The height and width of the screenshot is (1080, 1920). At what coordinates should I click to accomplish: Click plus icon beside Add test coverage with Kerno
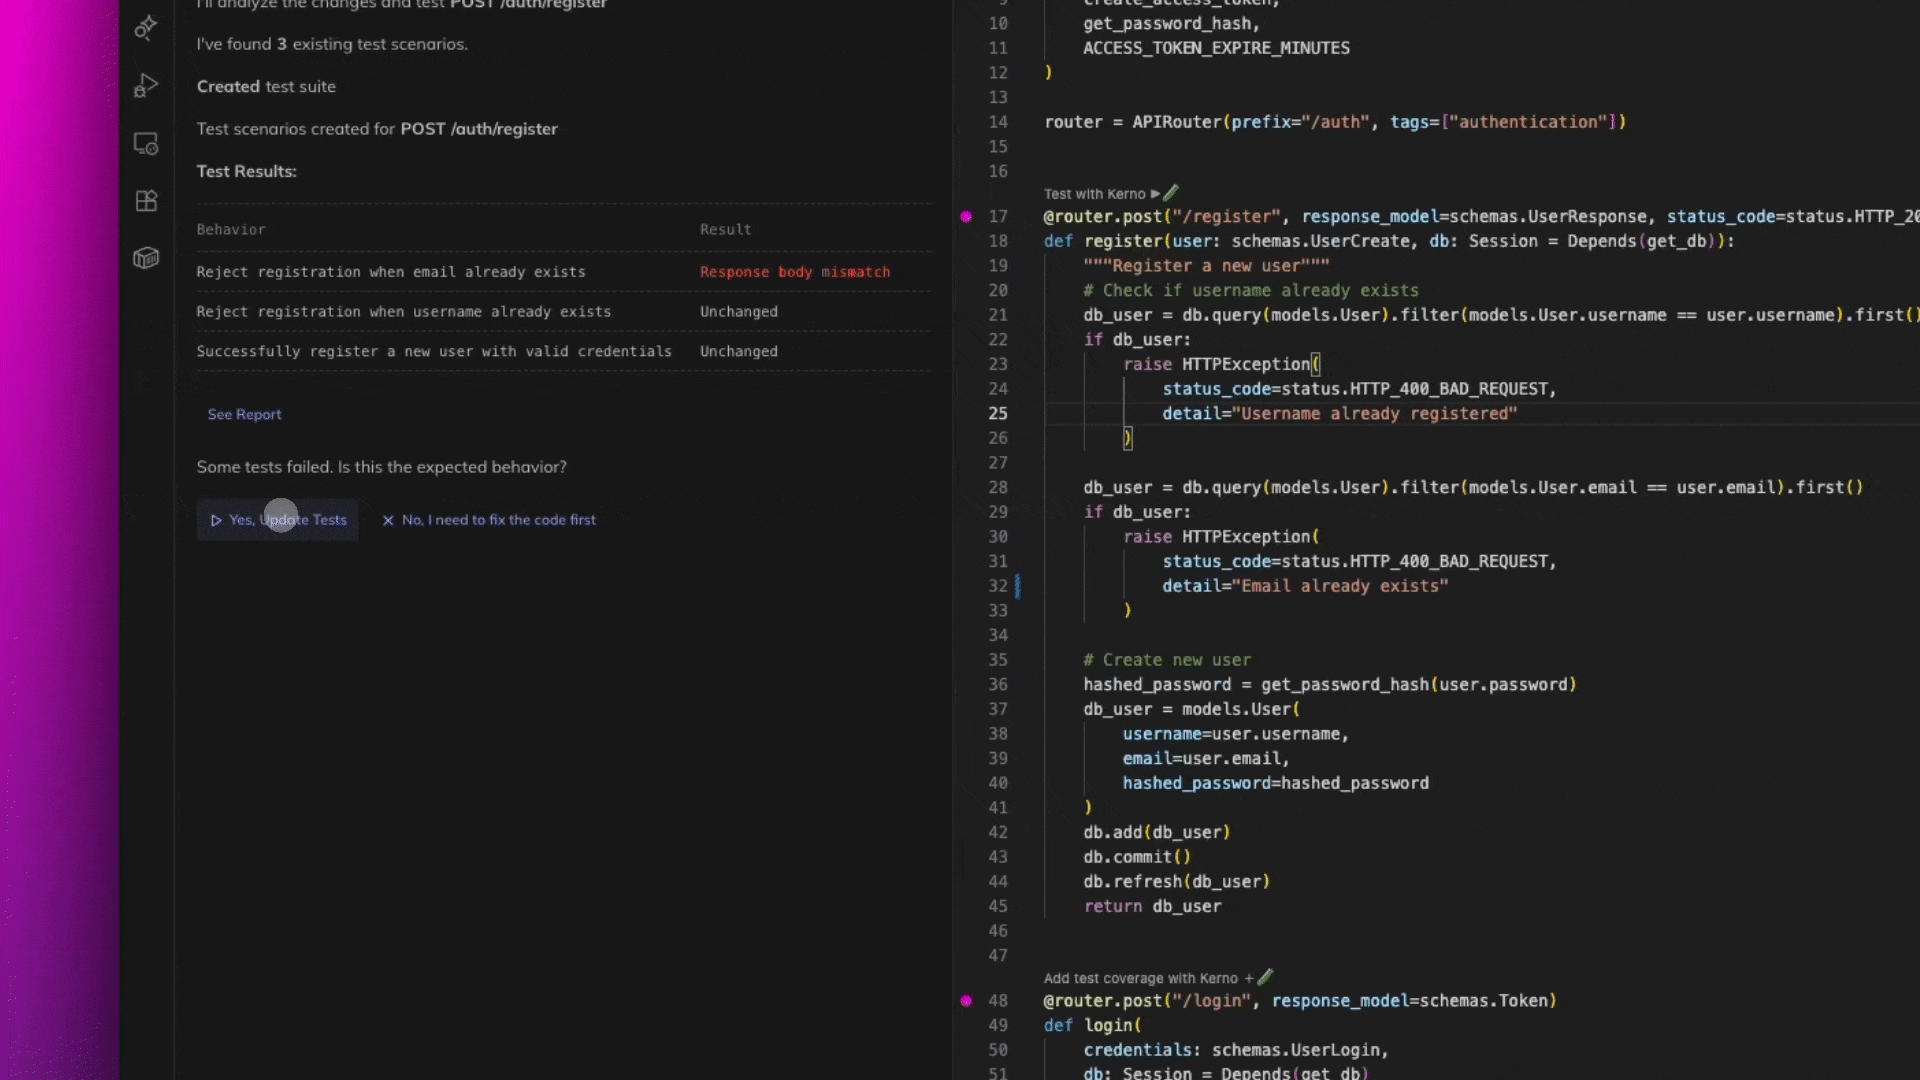click(x=1248, y=978)
